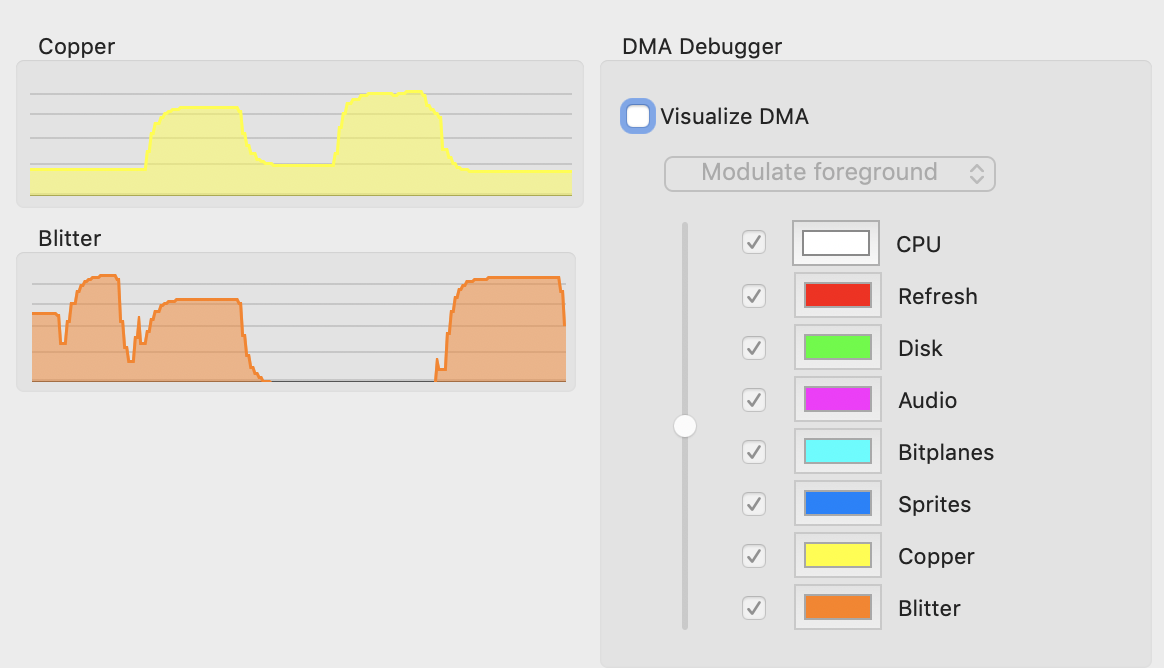This screenshot has width=1164, height=668.
Task: Uncheck the Bitplanes checkbox
Action: pyautogui.click(x=753, y=452)
